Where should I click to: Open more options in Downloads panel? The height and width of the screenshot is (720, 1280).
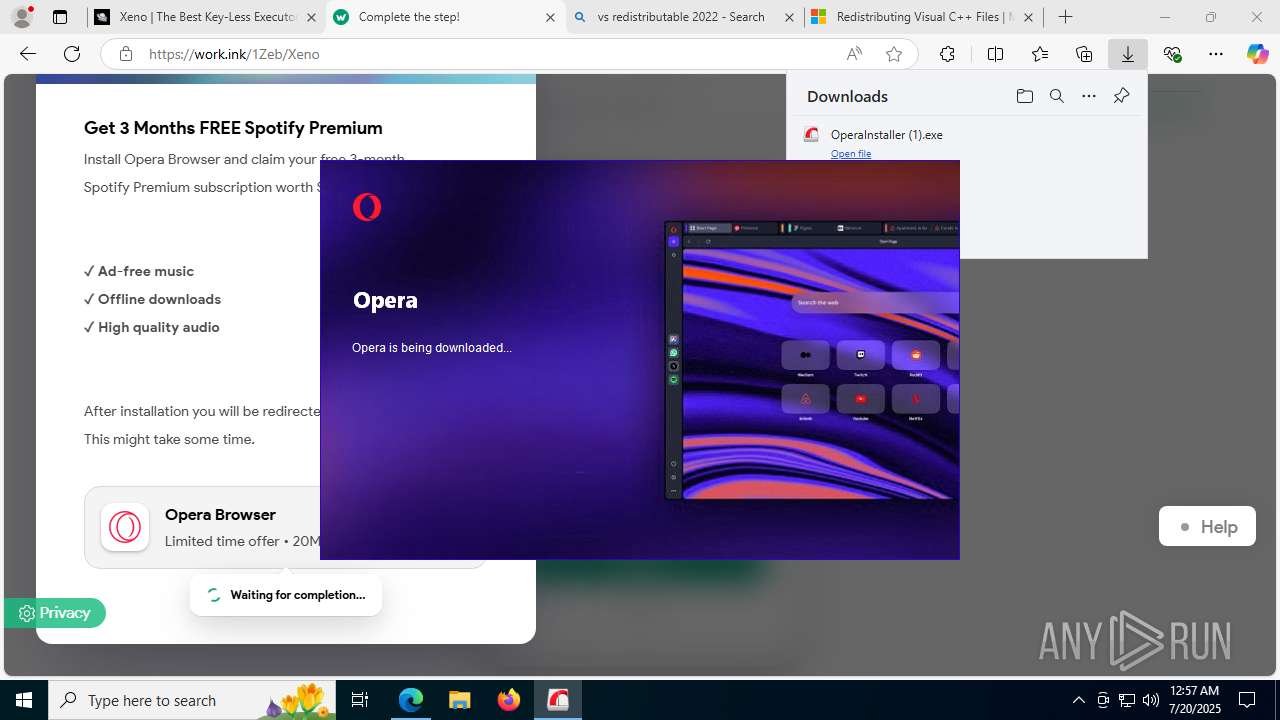1089,96
